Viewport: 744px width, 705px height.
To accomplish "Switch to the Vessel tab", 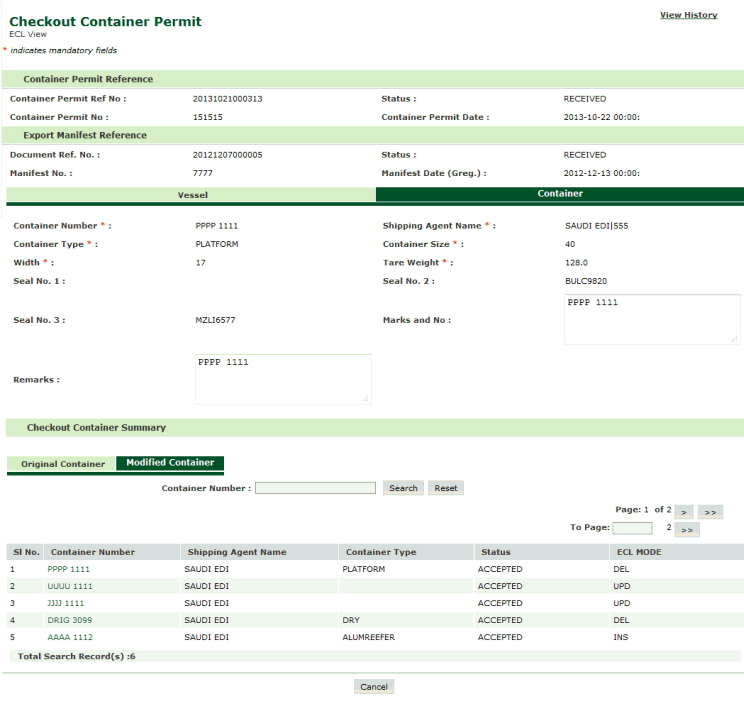I will click(192, 195).
